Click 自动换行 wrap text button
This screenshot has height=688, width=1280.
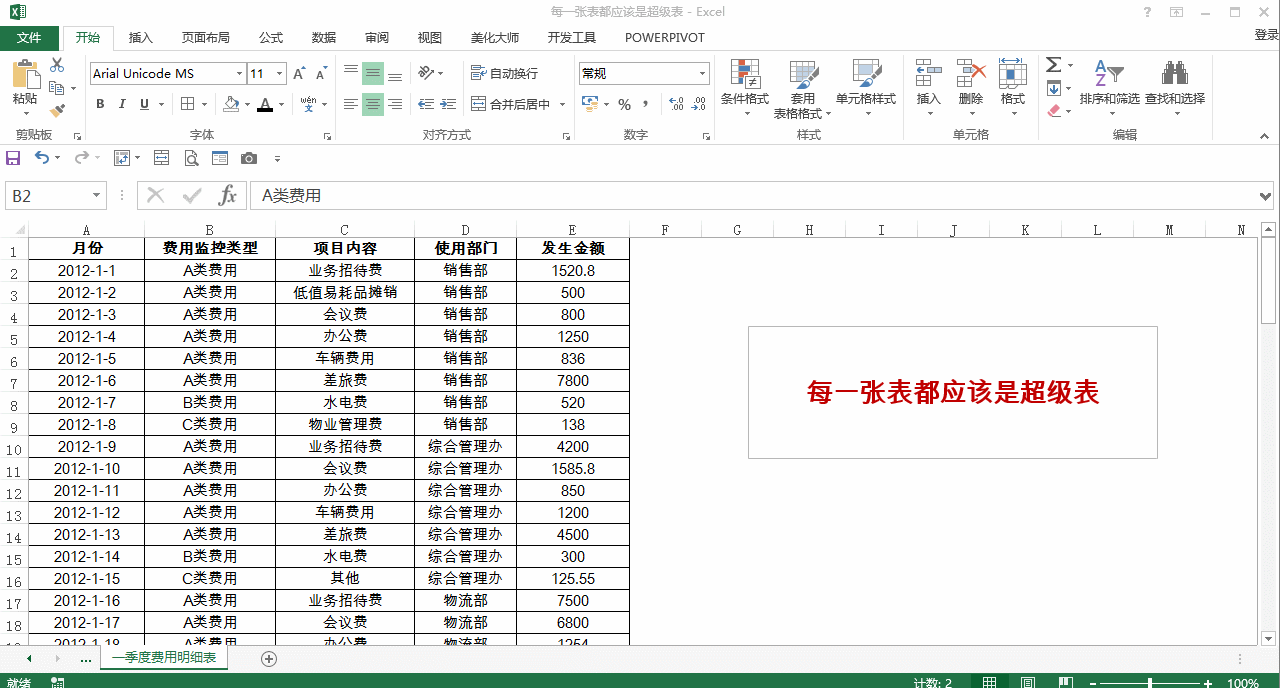[505, 73]
